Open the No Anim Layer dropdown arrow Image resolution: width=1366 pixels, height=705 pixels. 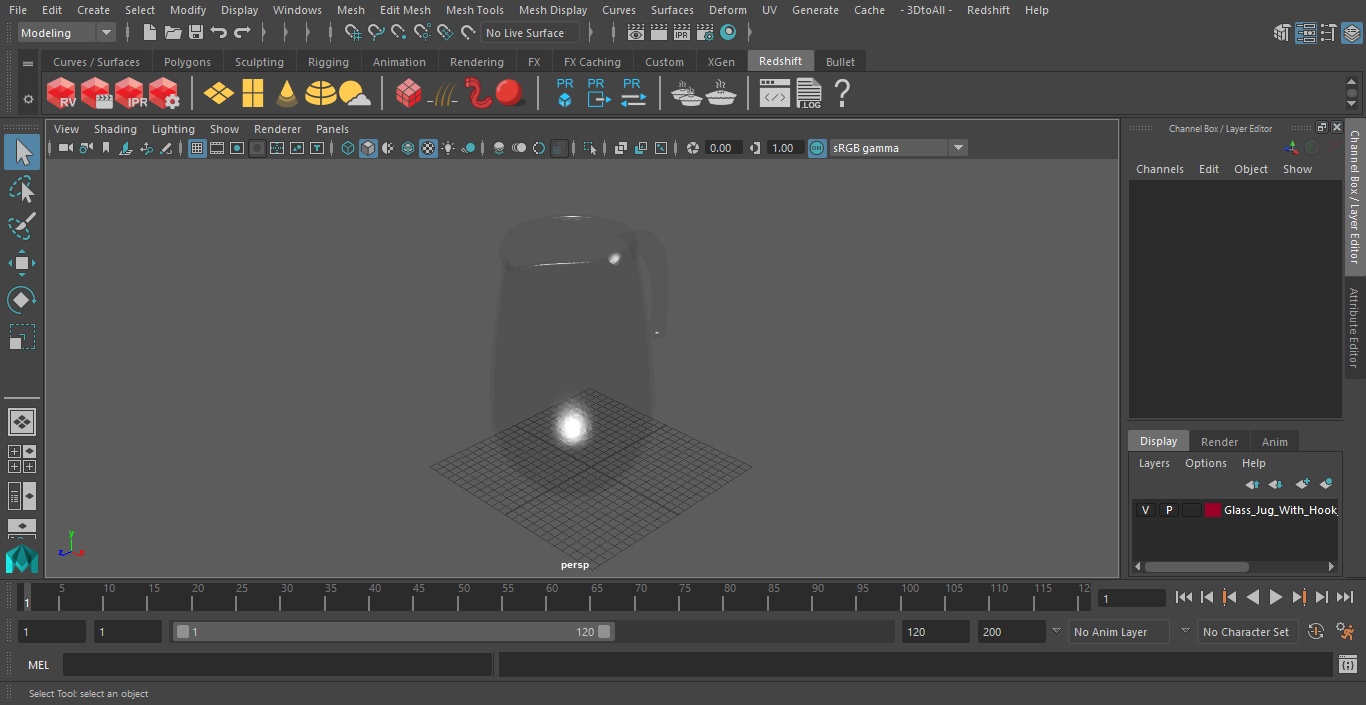1056,631
